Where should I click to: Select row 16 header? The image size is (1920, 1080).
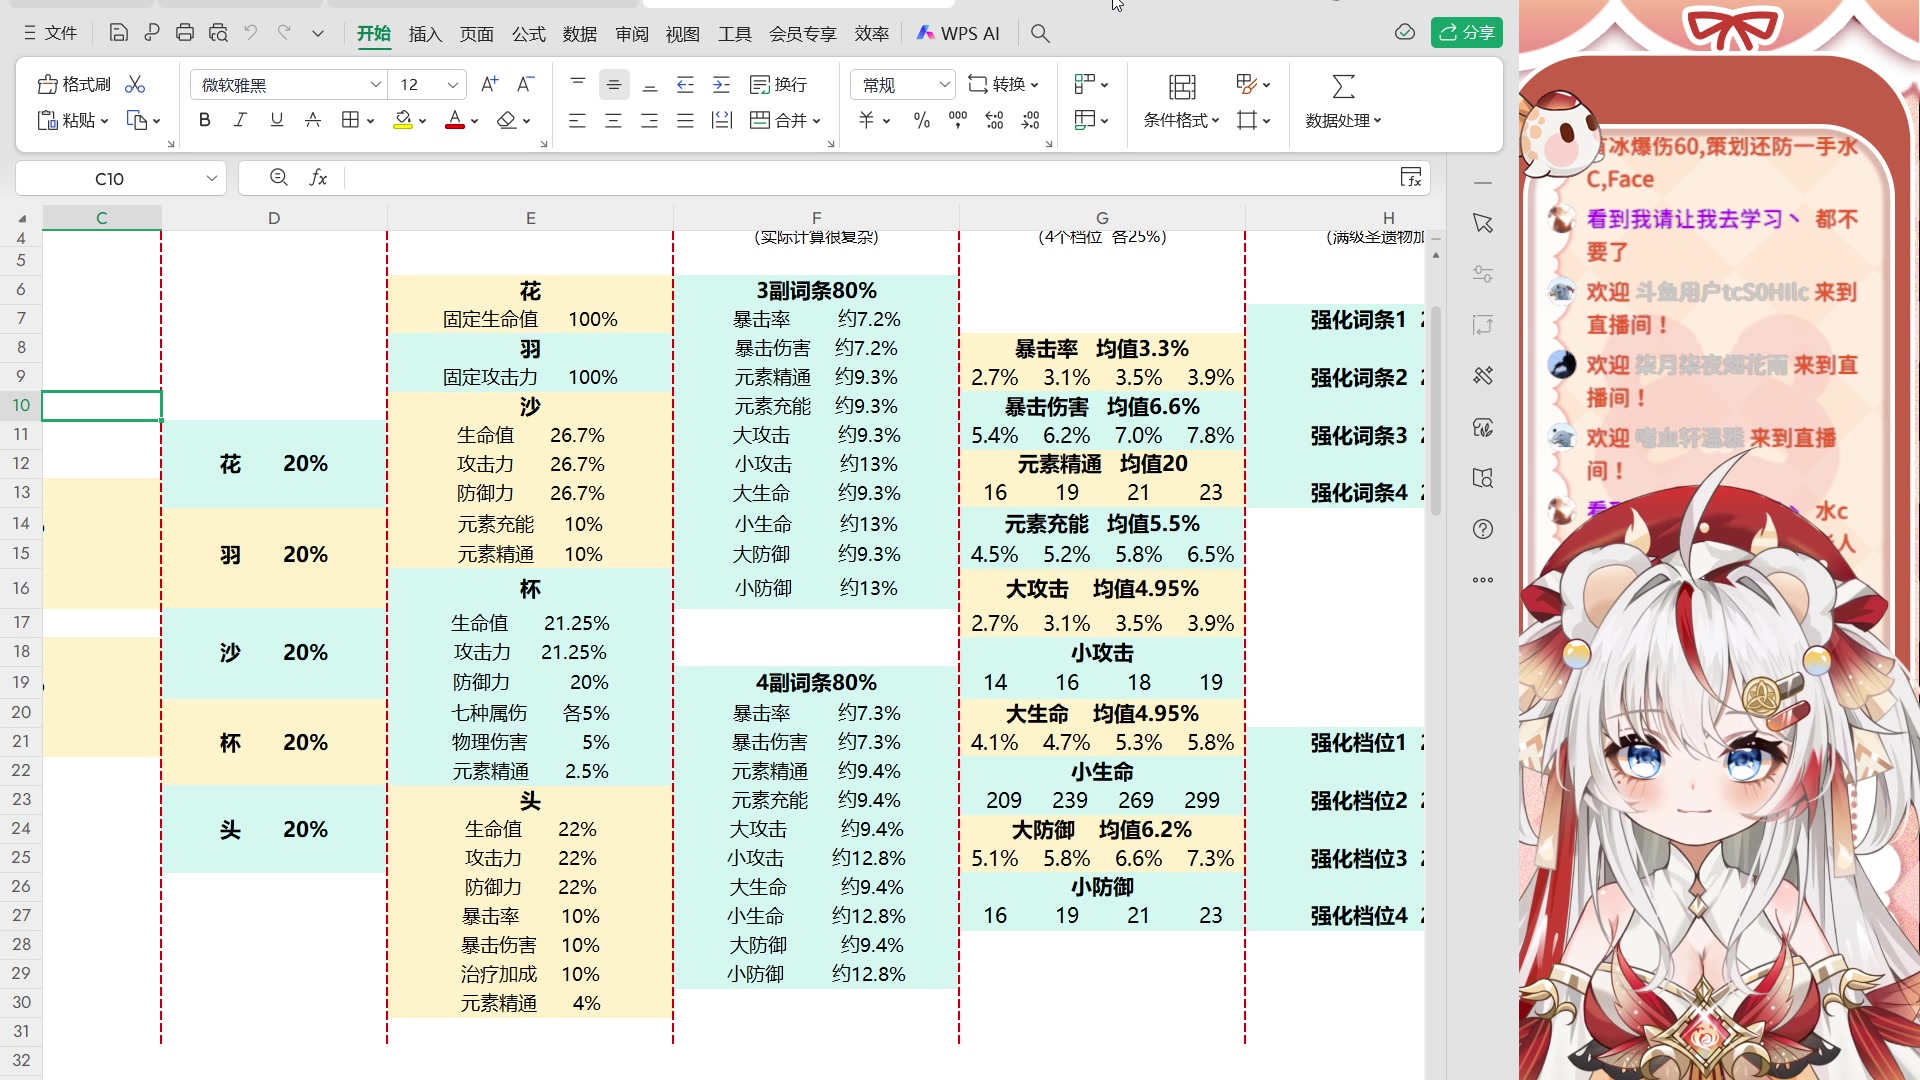coord(21,588)
